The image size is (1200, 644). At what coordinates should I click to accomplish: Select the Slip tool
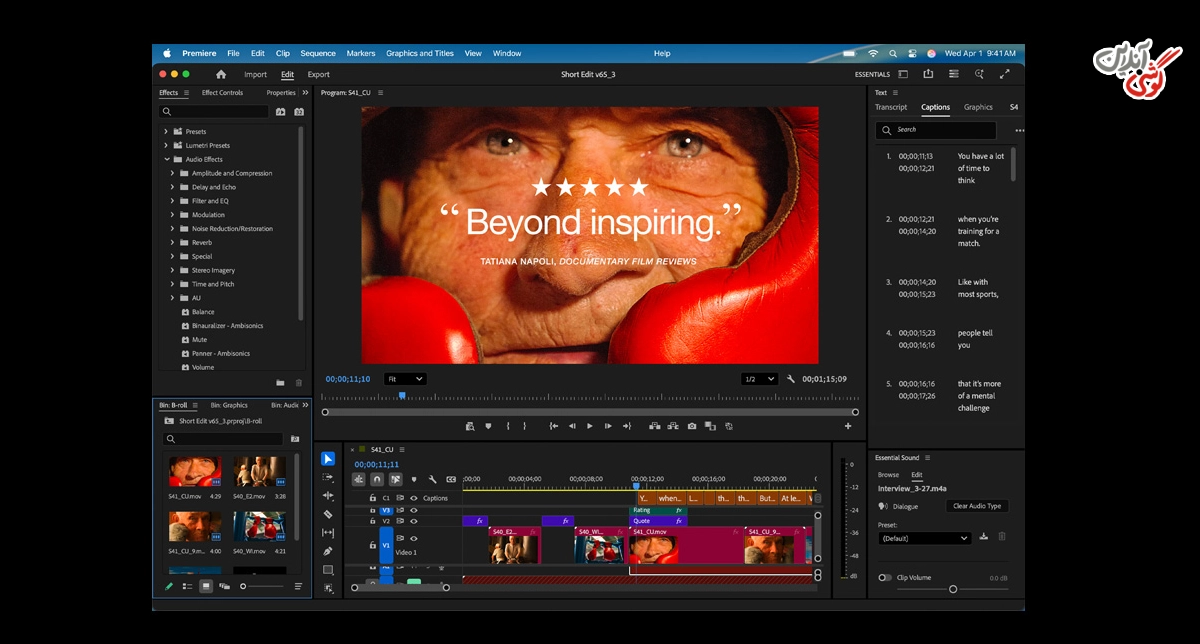click(328, 533)
